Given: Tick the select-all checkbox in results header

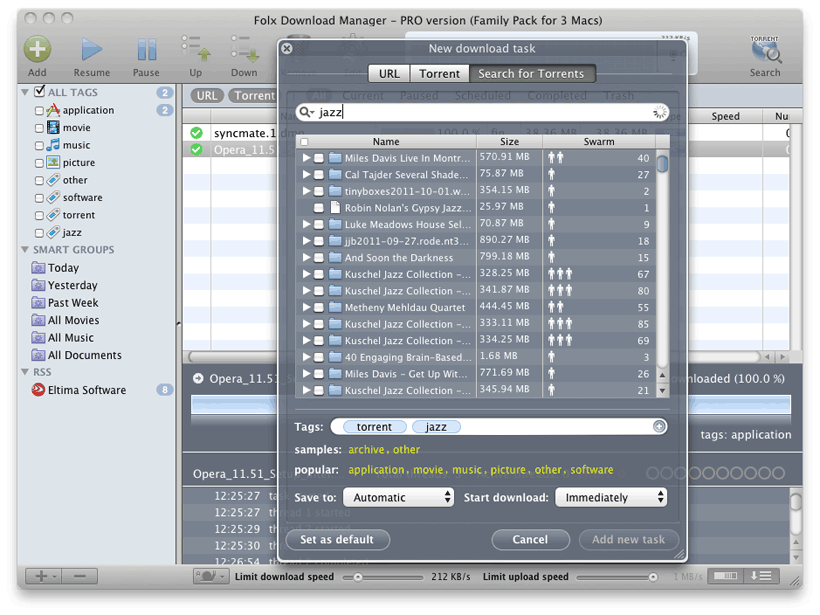Looking at the screenshot, I should 304,142.
